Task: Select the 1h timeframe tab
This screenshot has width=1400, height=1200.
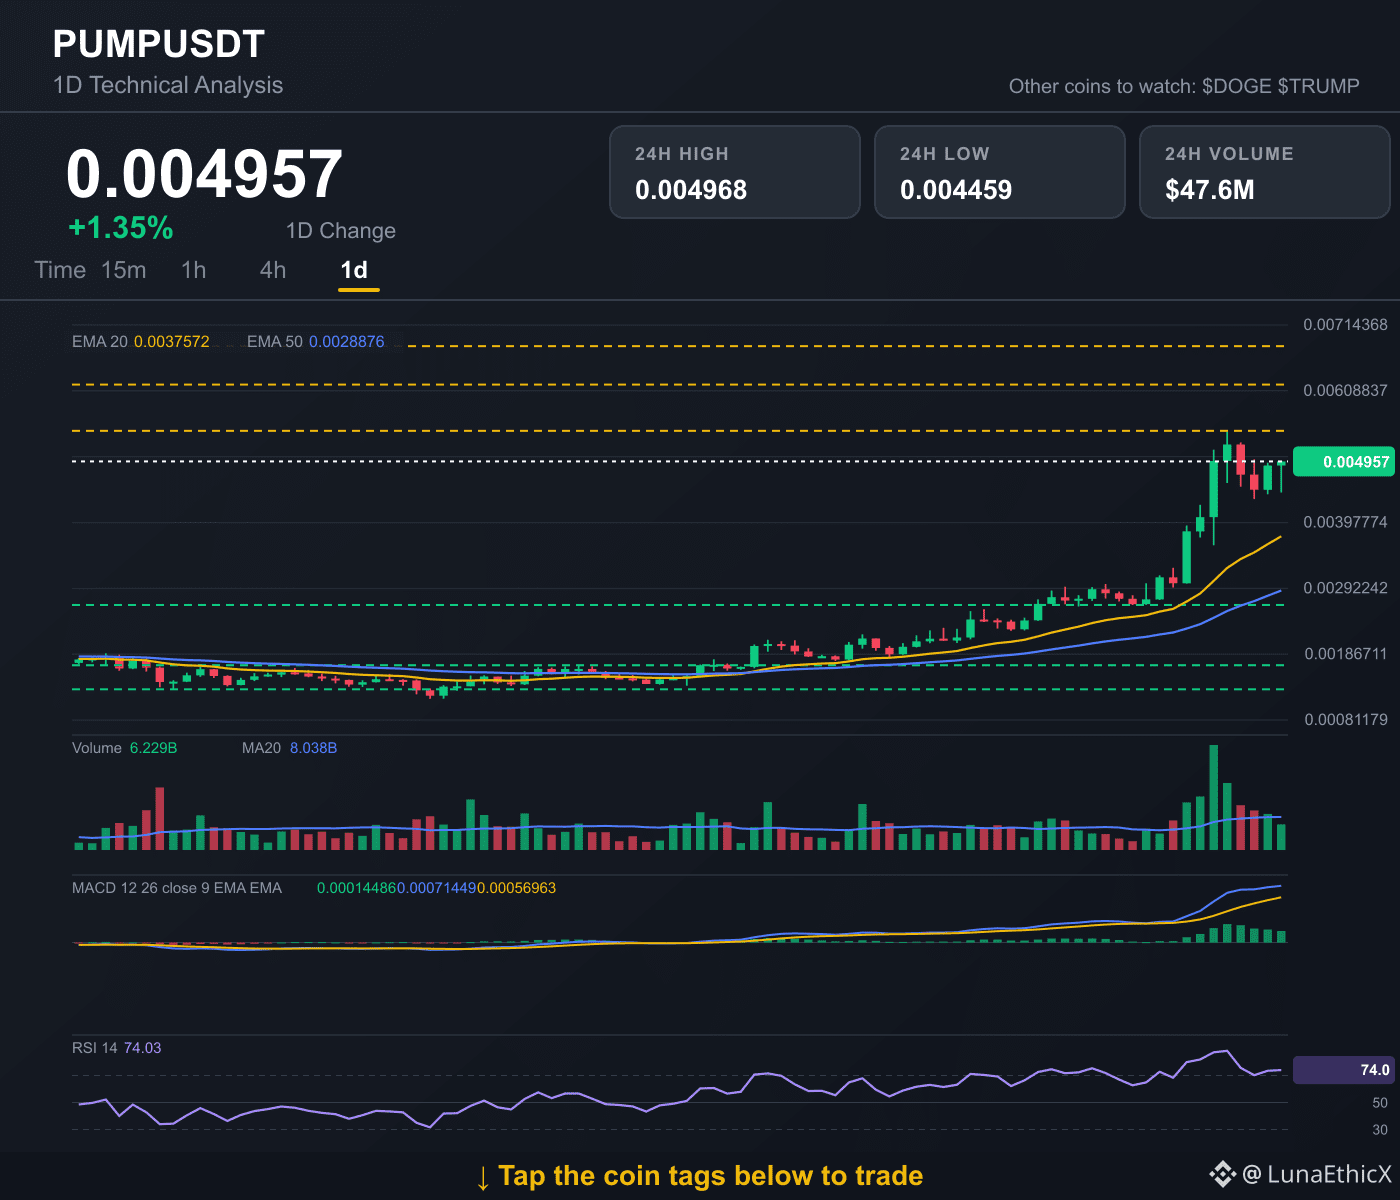Action: [194, 270]
